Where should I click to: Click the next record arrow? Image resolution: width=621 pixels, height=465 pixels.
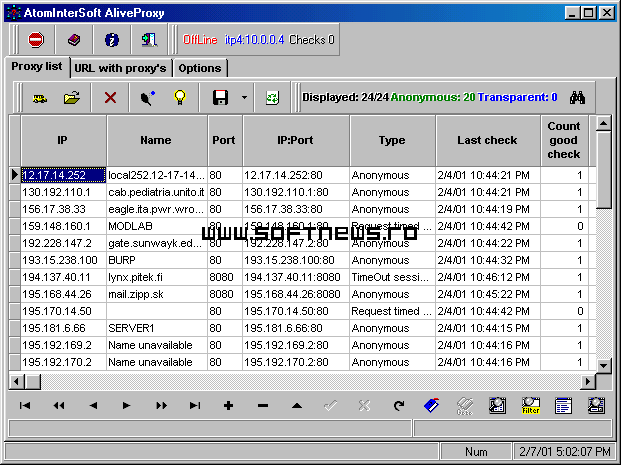click(126, 405)
